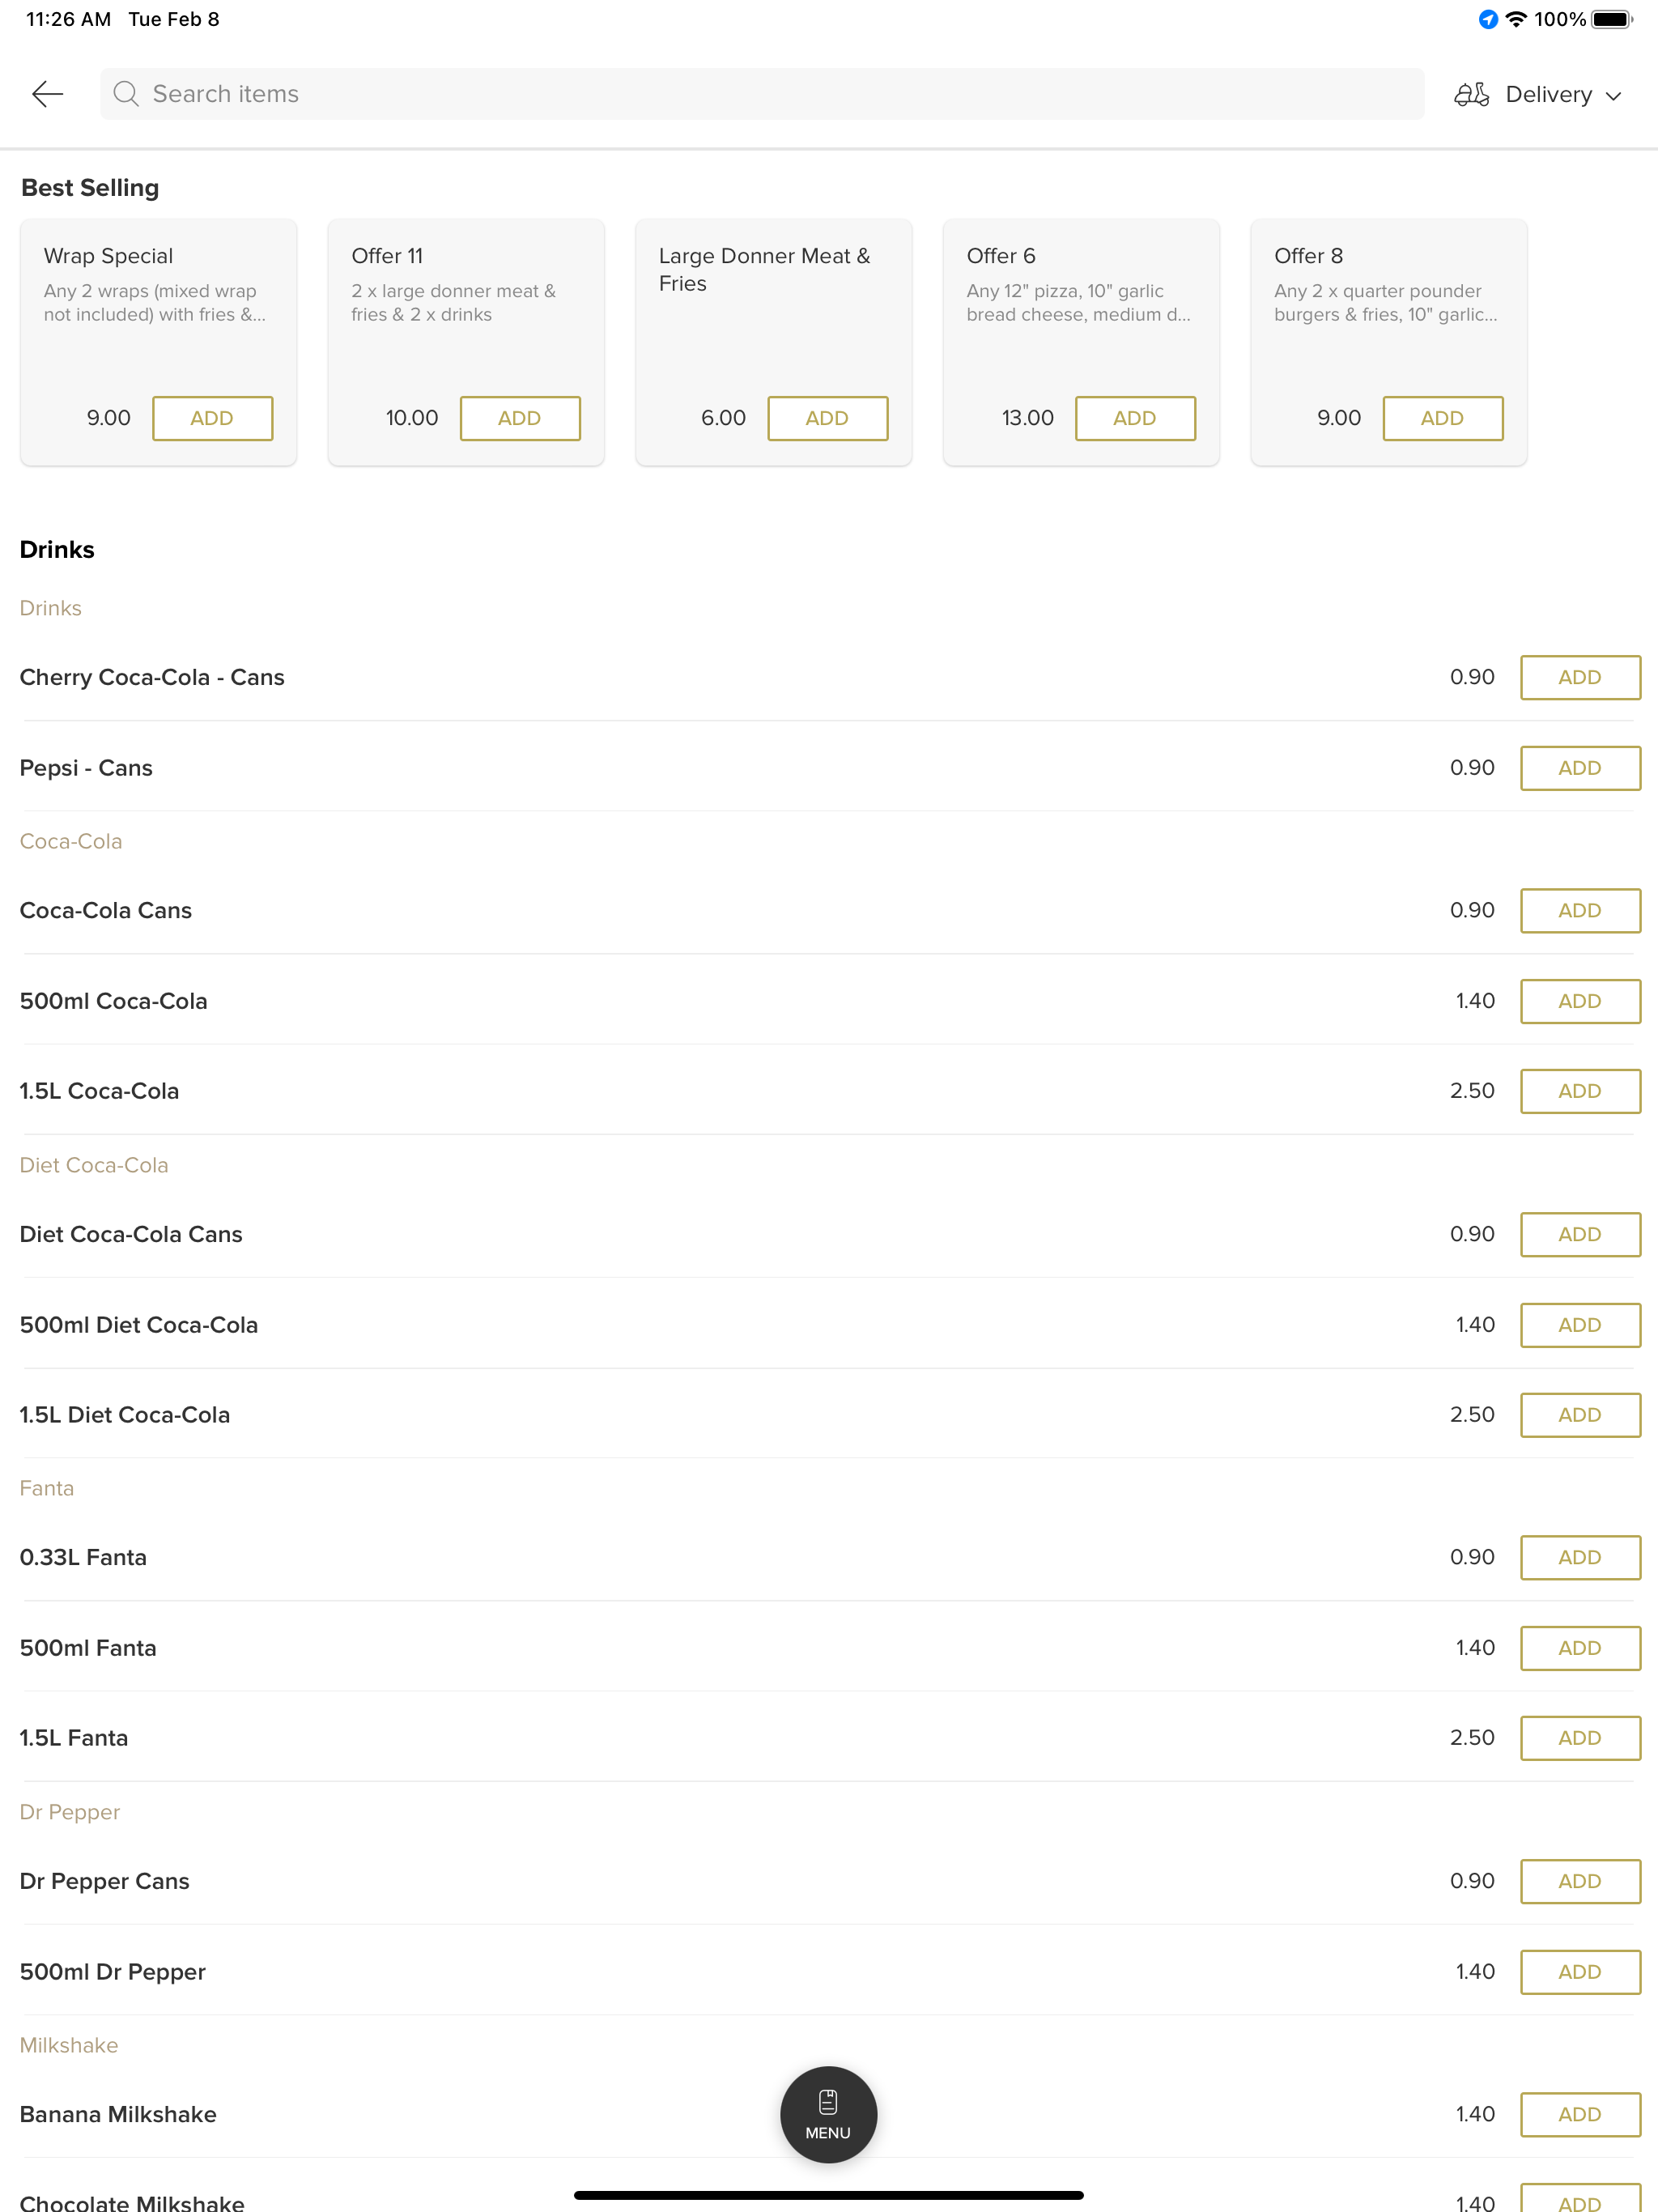Add Large Donner Meat & Fries
Screen dimensions: 1658x2212
827,418
